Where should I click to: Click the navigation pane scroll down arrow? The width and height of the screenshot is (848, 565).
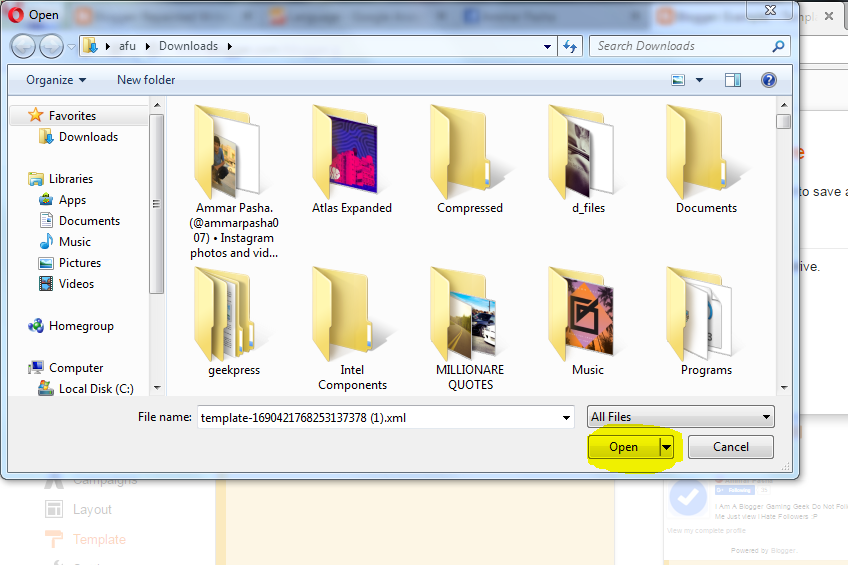click(157, 388)
